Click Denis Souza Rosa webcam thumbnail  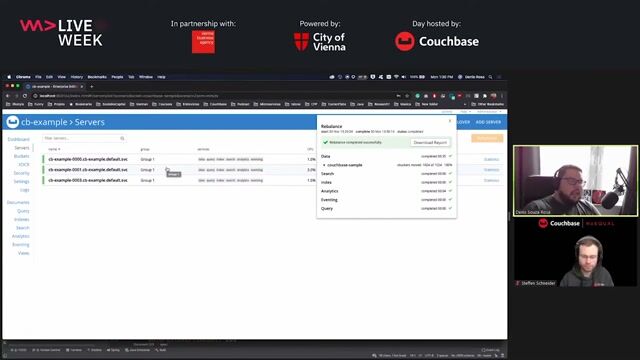pyautogui.click(x=576, y=180)
